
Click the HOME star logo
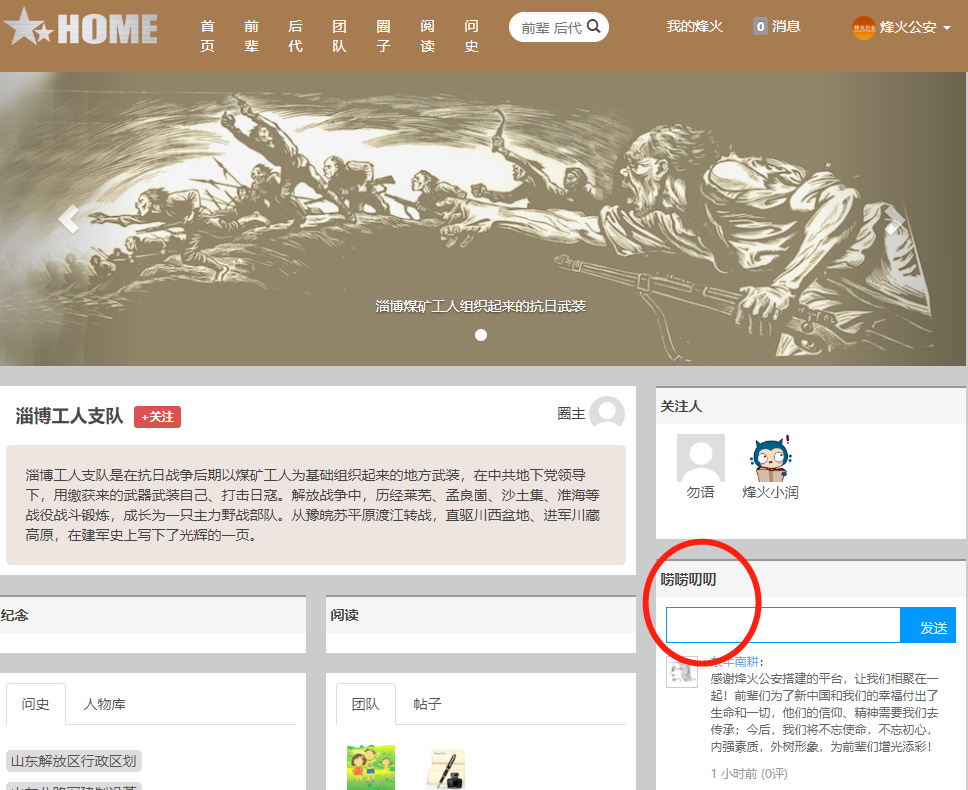81,28
